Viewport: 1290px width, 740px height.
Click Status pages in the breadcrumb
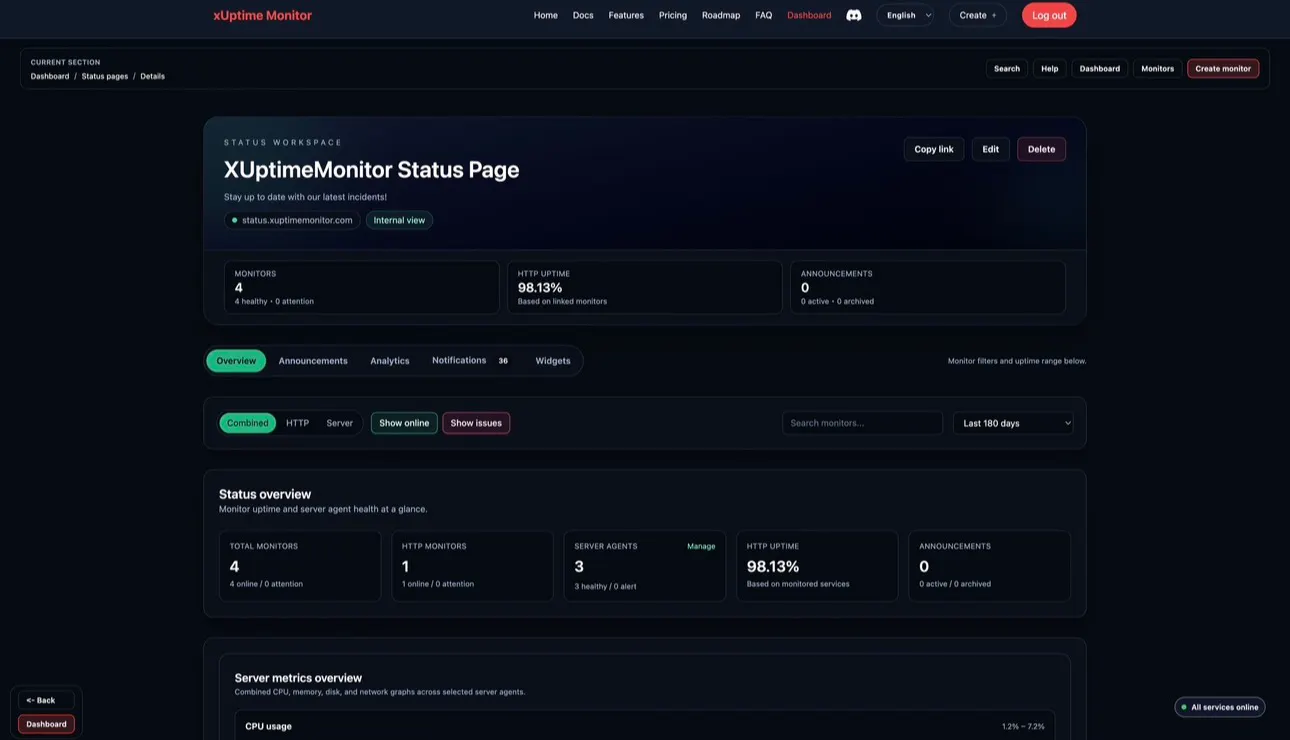coord(105,76)
